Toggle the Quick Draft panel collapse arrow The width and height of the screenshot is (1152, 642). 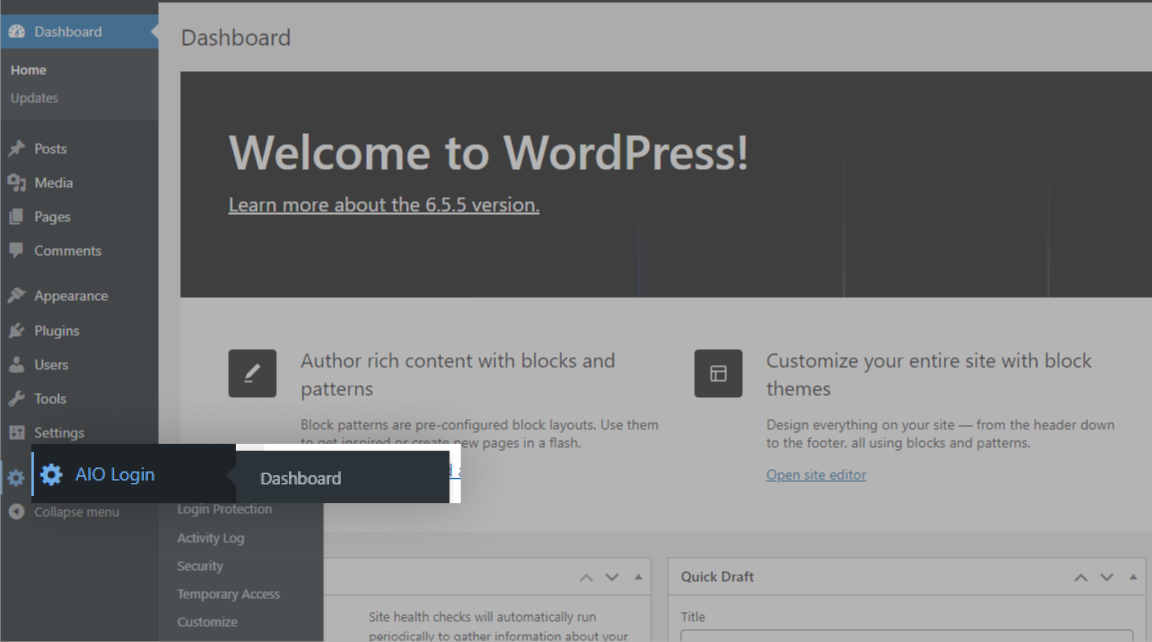[1133, 577]
